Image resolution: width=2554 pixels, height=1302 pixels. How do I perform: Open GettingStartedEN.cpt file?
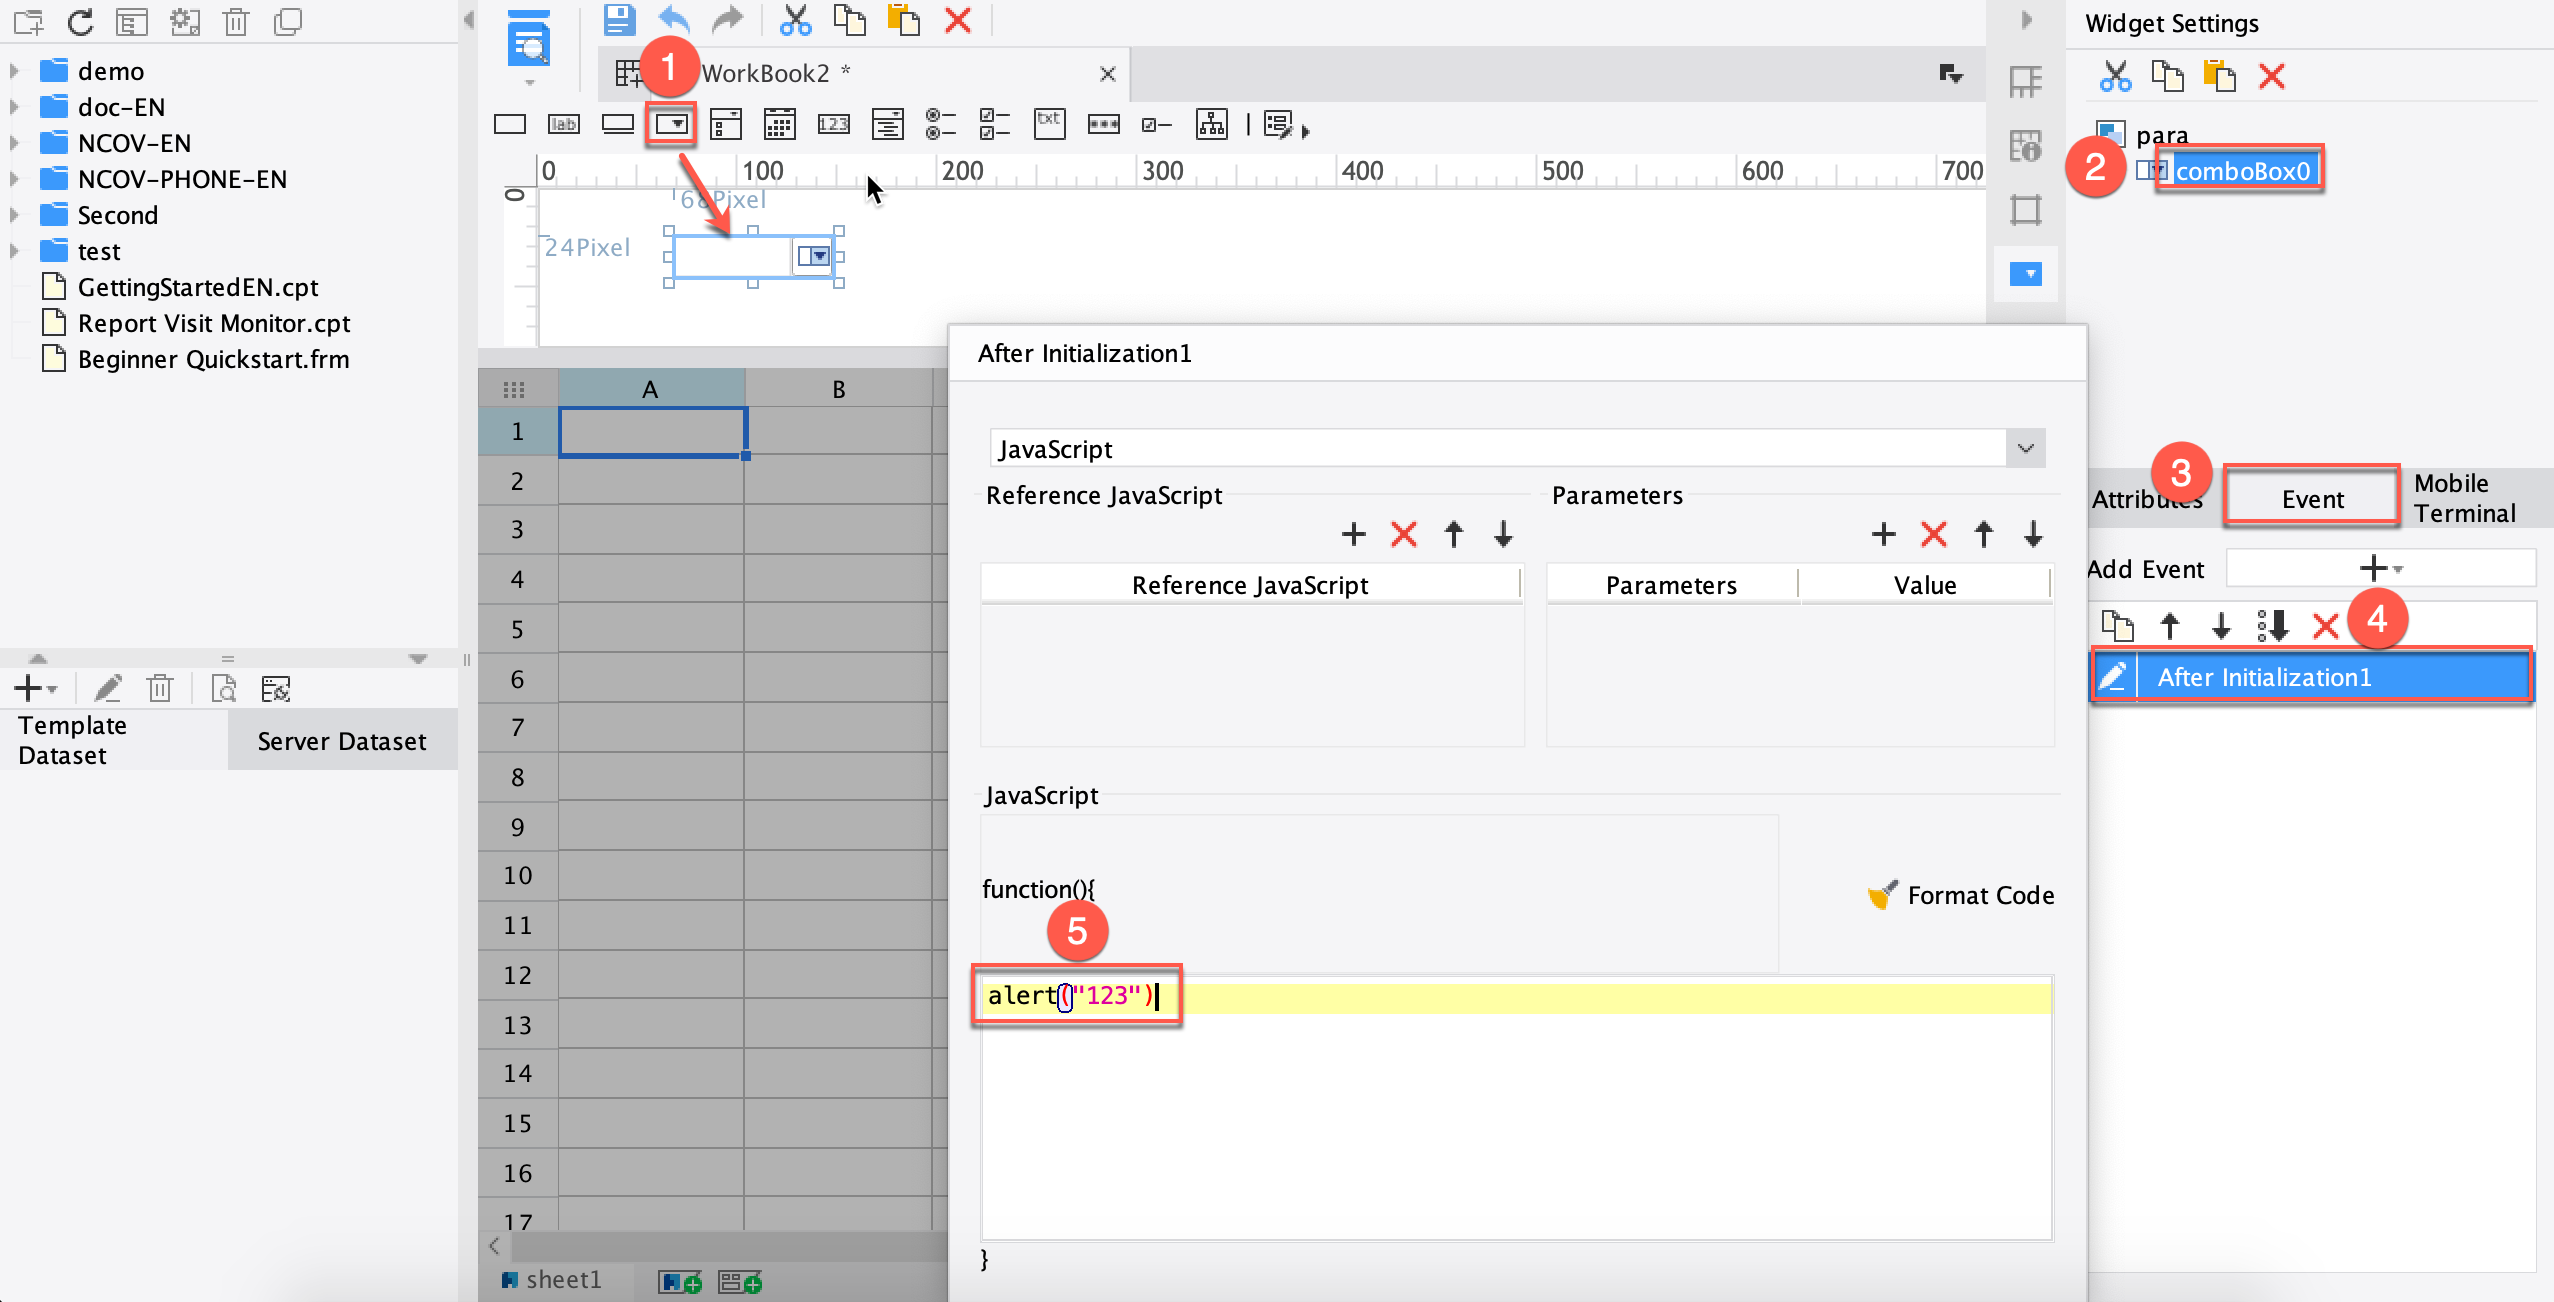click(198, 287)
